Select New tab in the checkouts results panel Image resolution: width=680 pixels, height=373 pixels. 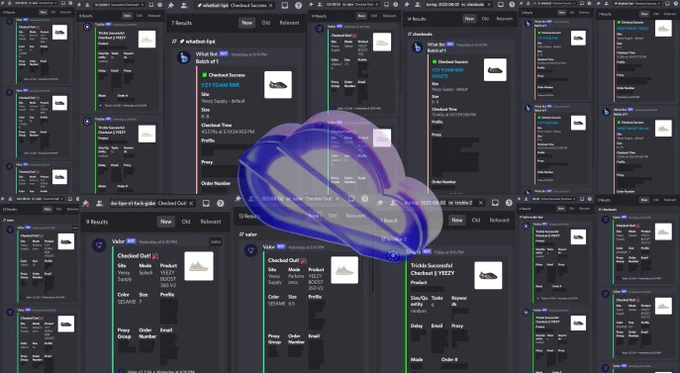tap(469, 19)
